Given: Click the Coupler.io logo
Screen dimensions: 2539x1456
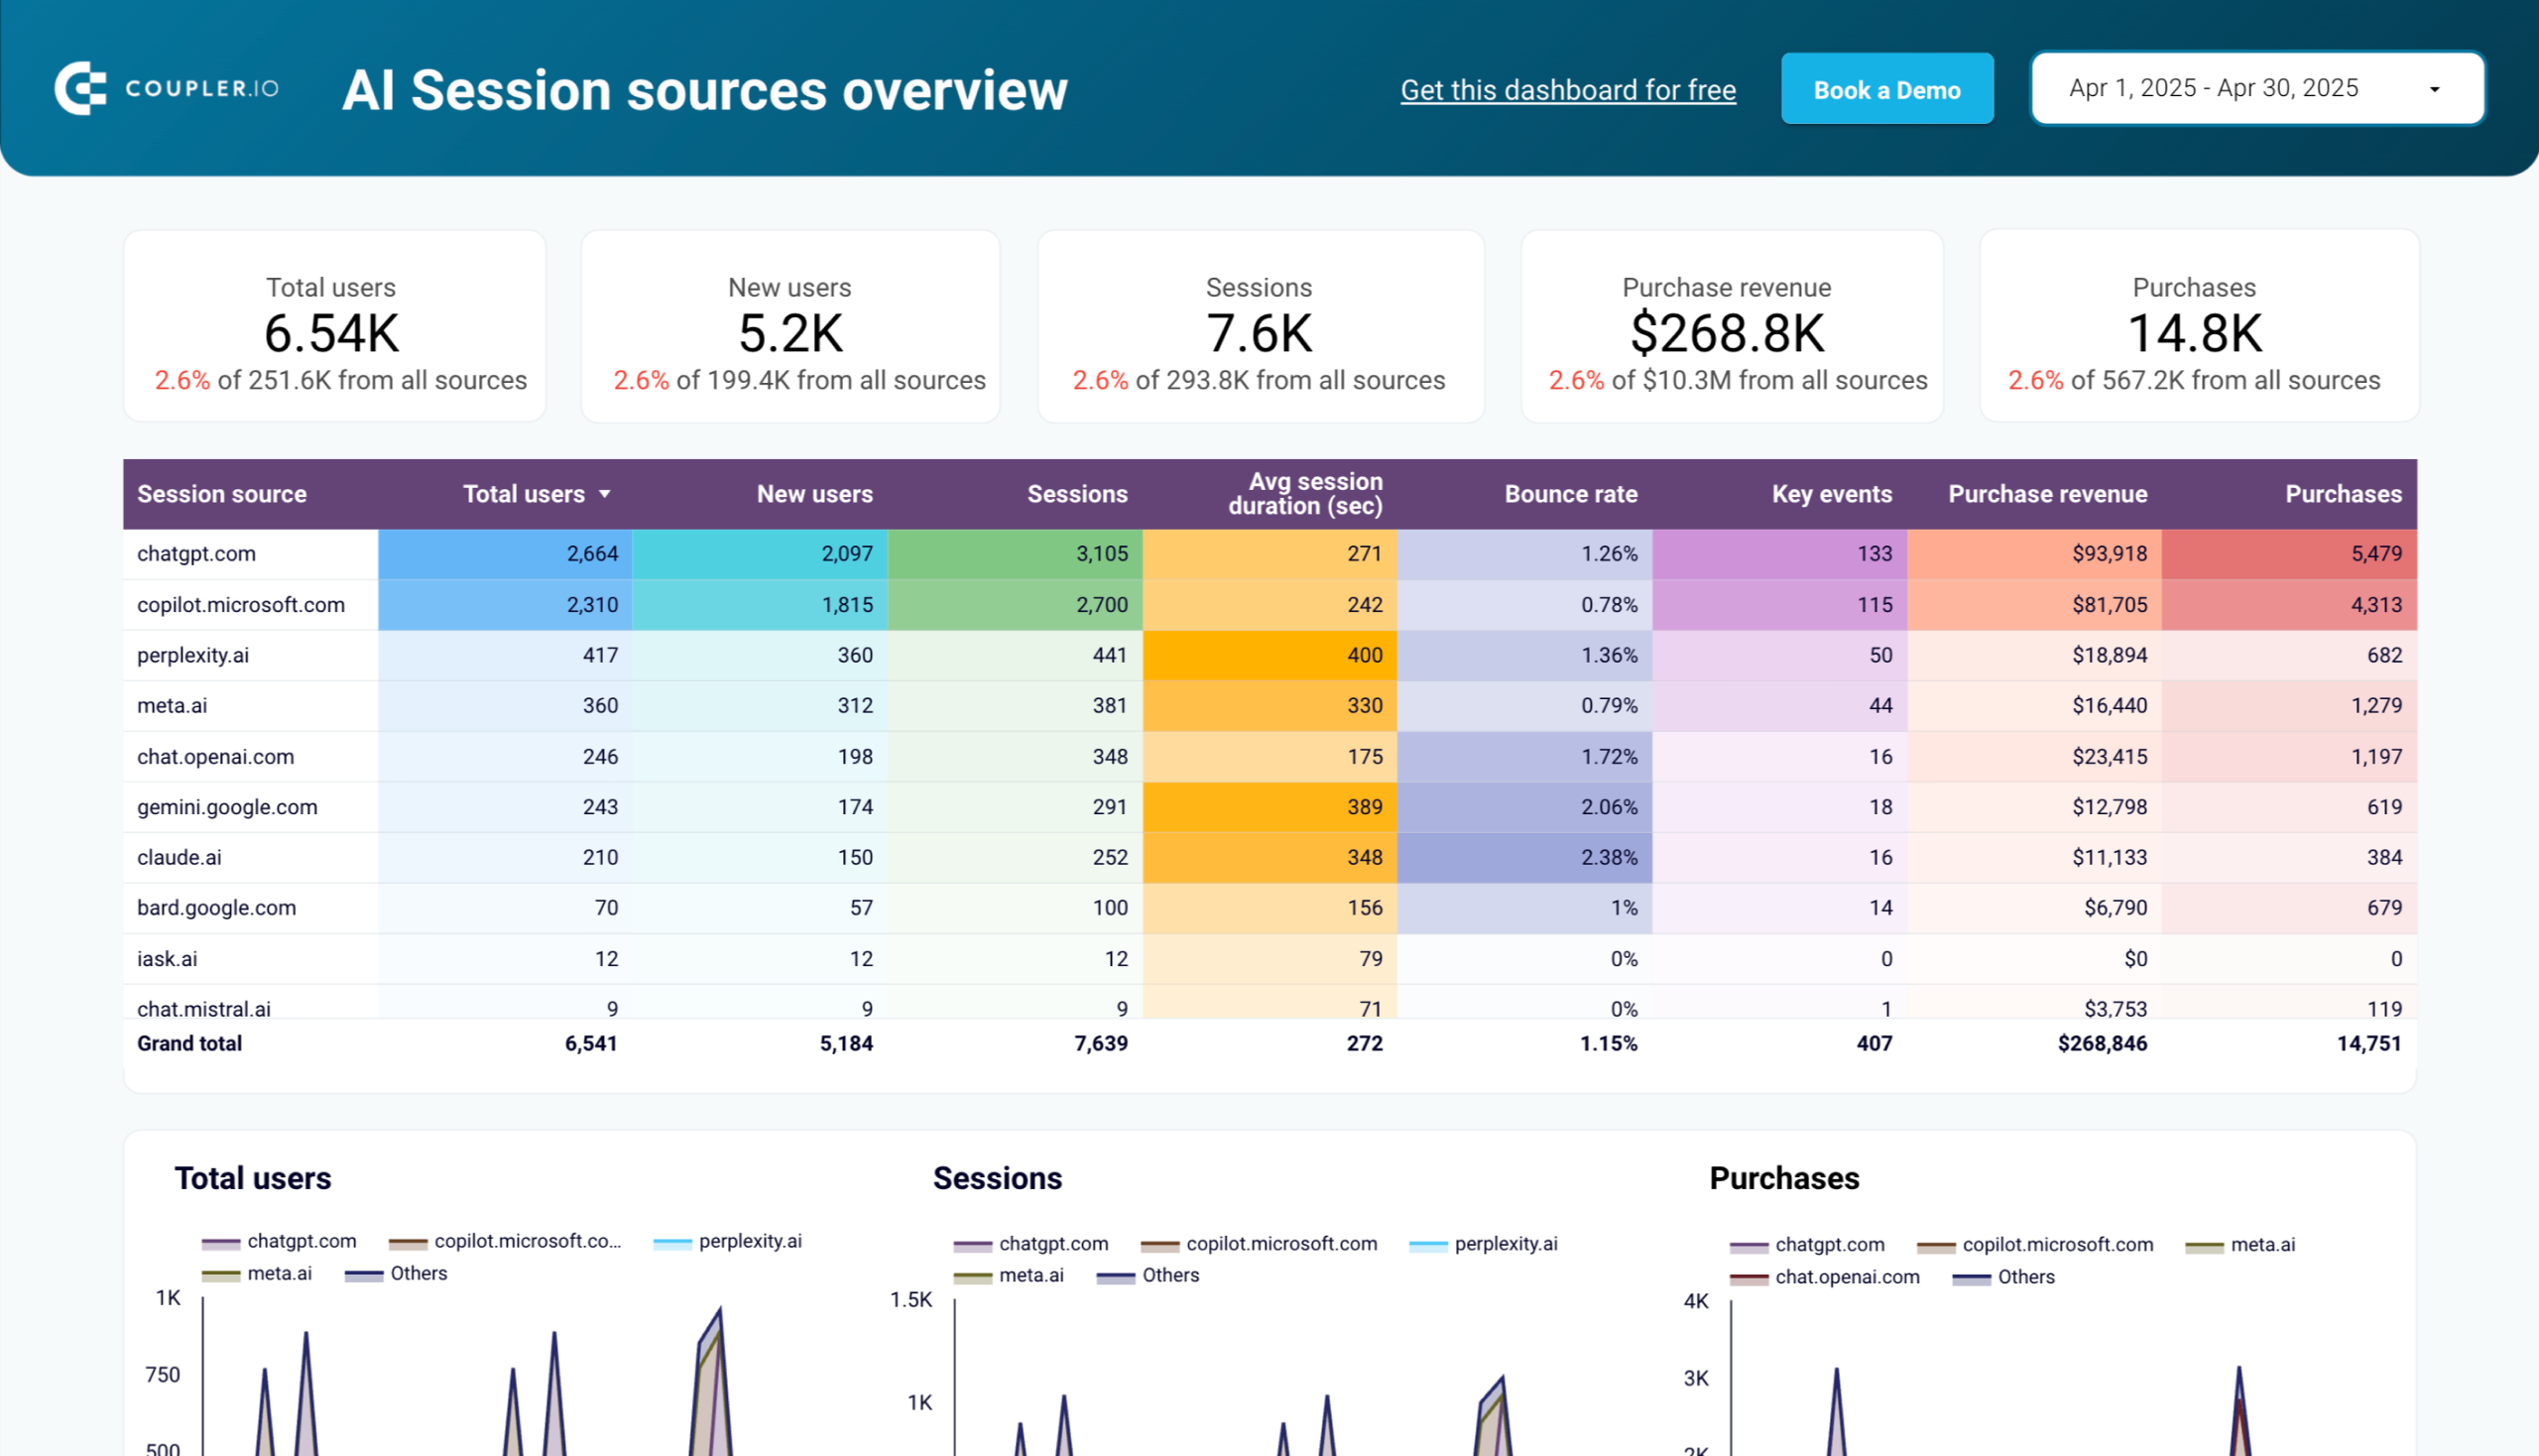Looking at the screenshot, I should pyautogui.click(x=165, y=88).
